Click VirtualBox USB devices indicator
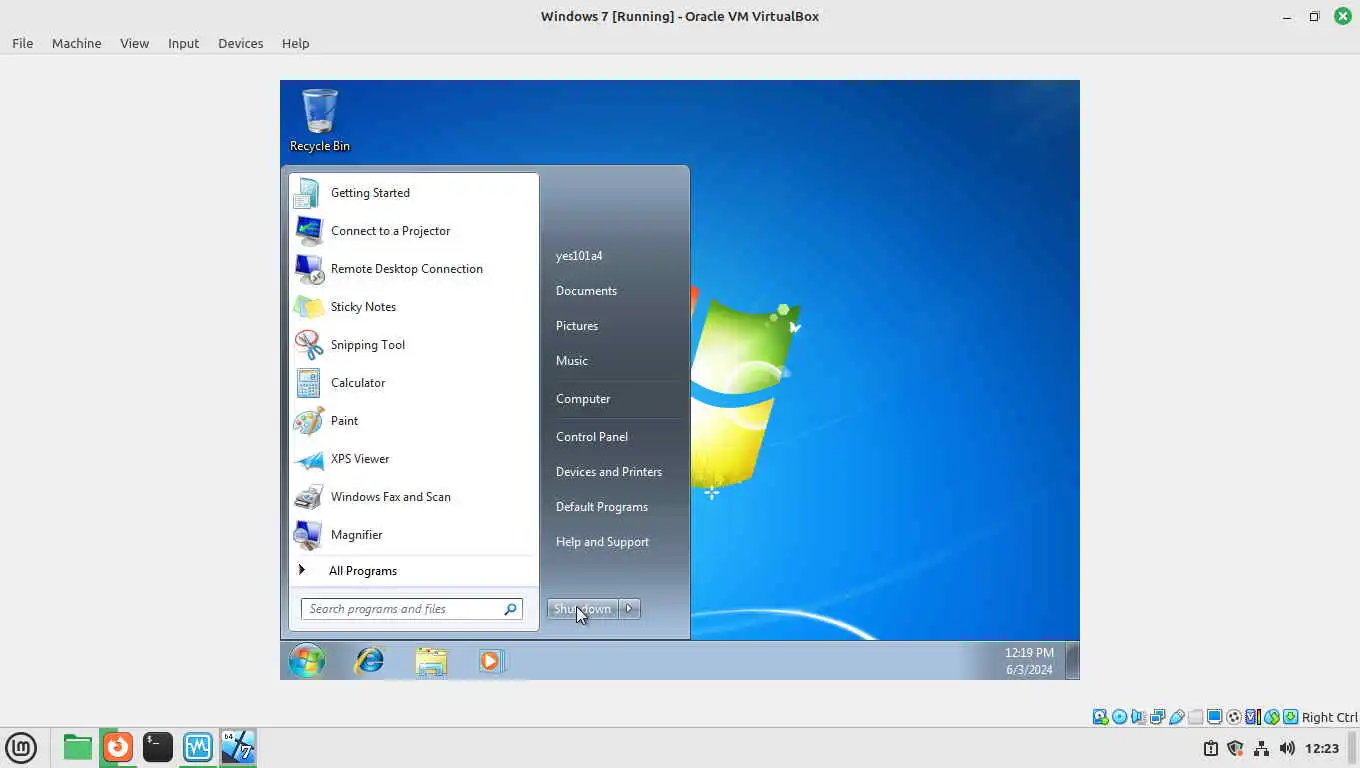 coord(1177,717)
